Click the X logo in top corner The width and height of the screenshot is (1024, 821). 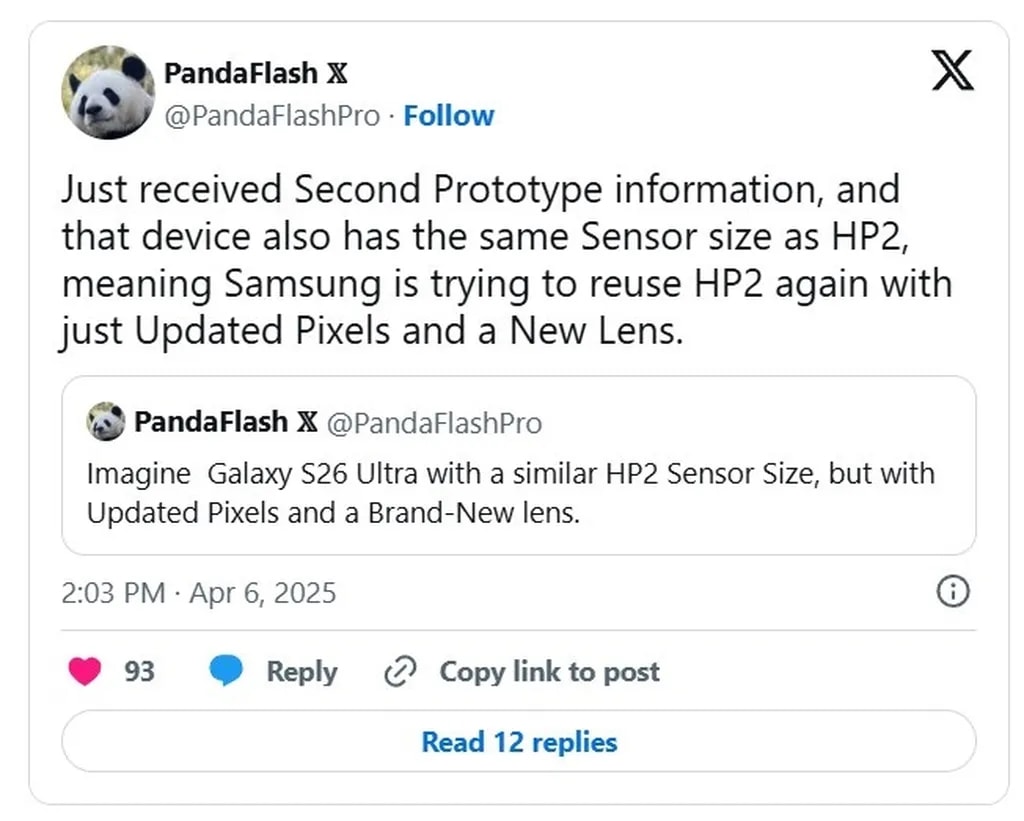click(952, 72)
